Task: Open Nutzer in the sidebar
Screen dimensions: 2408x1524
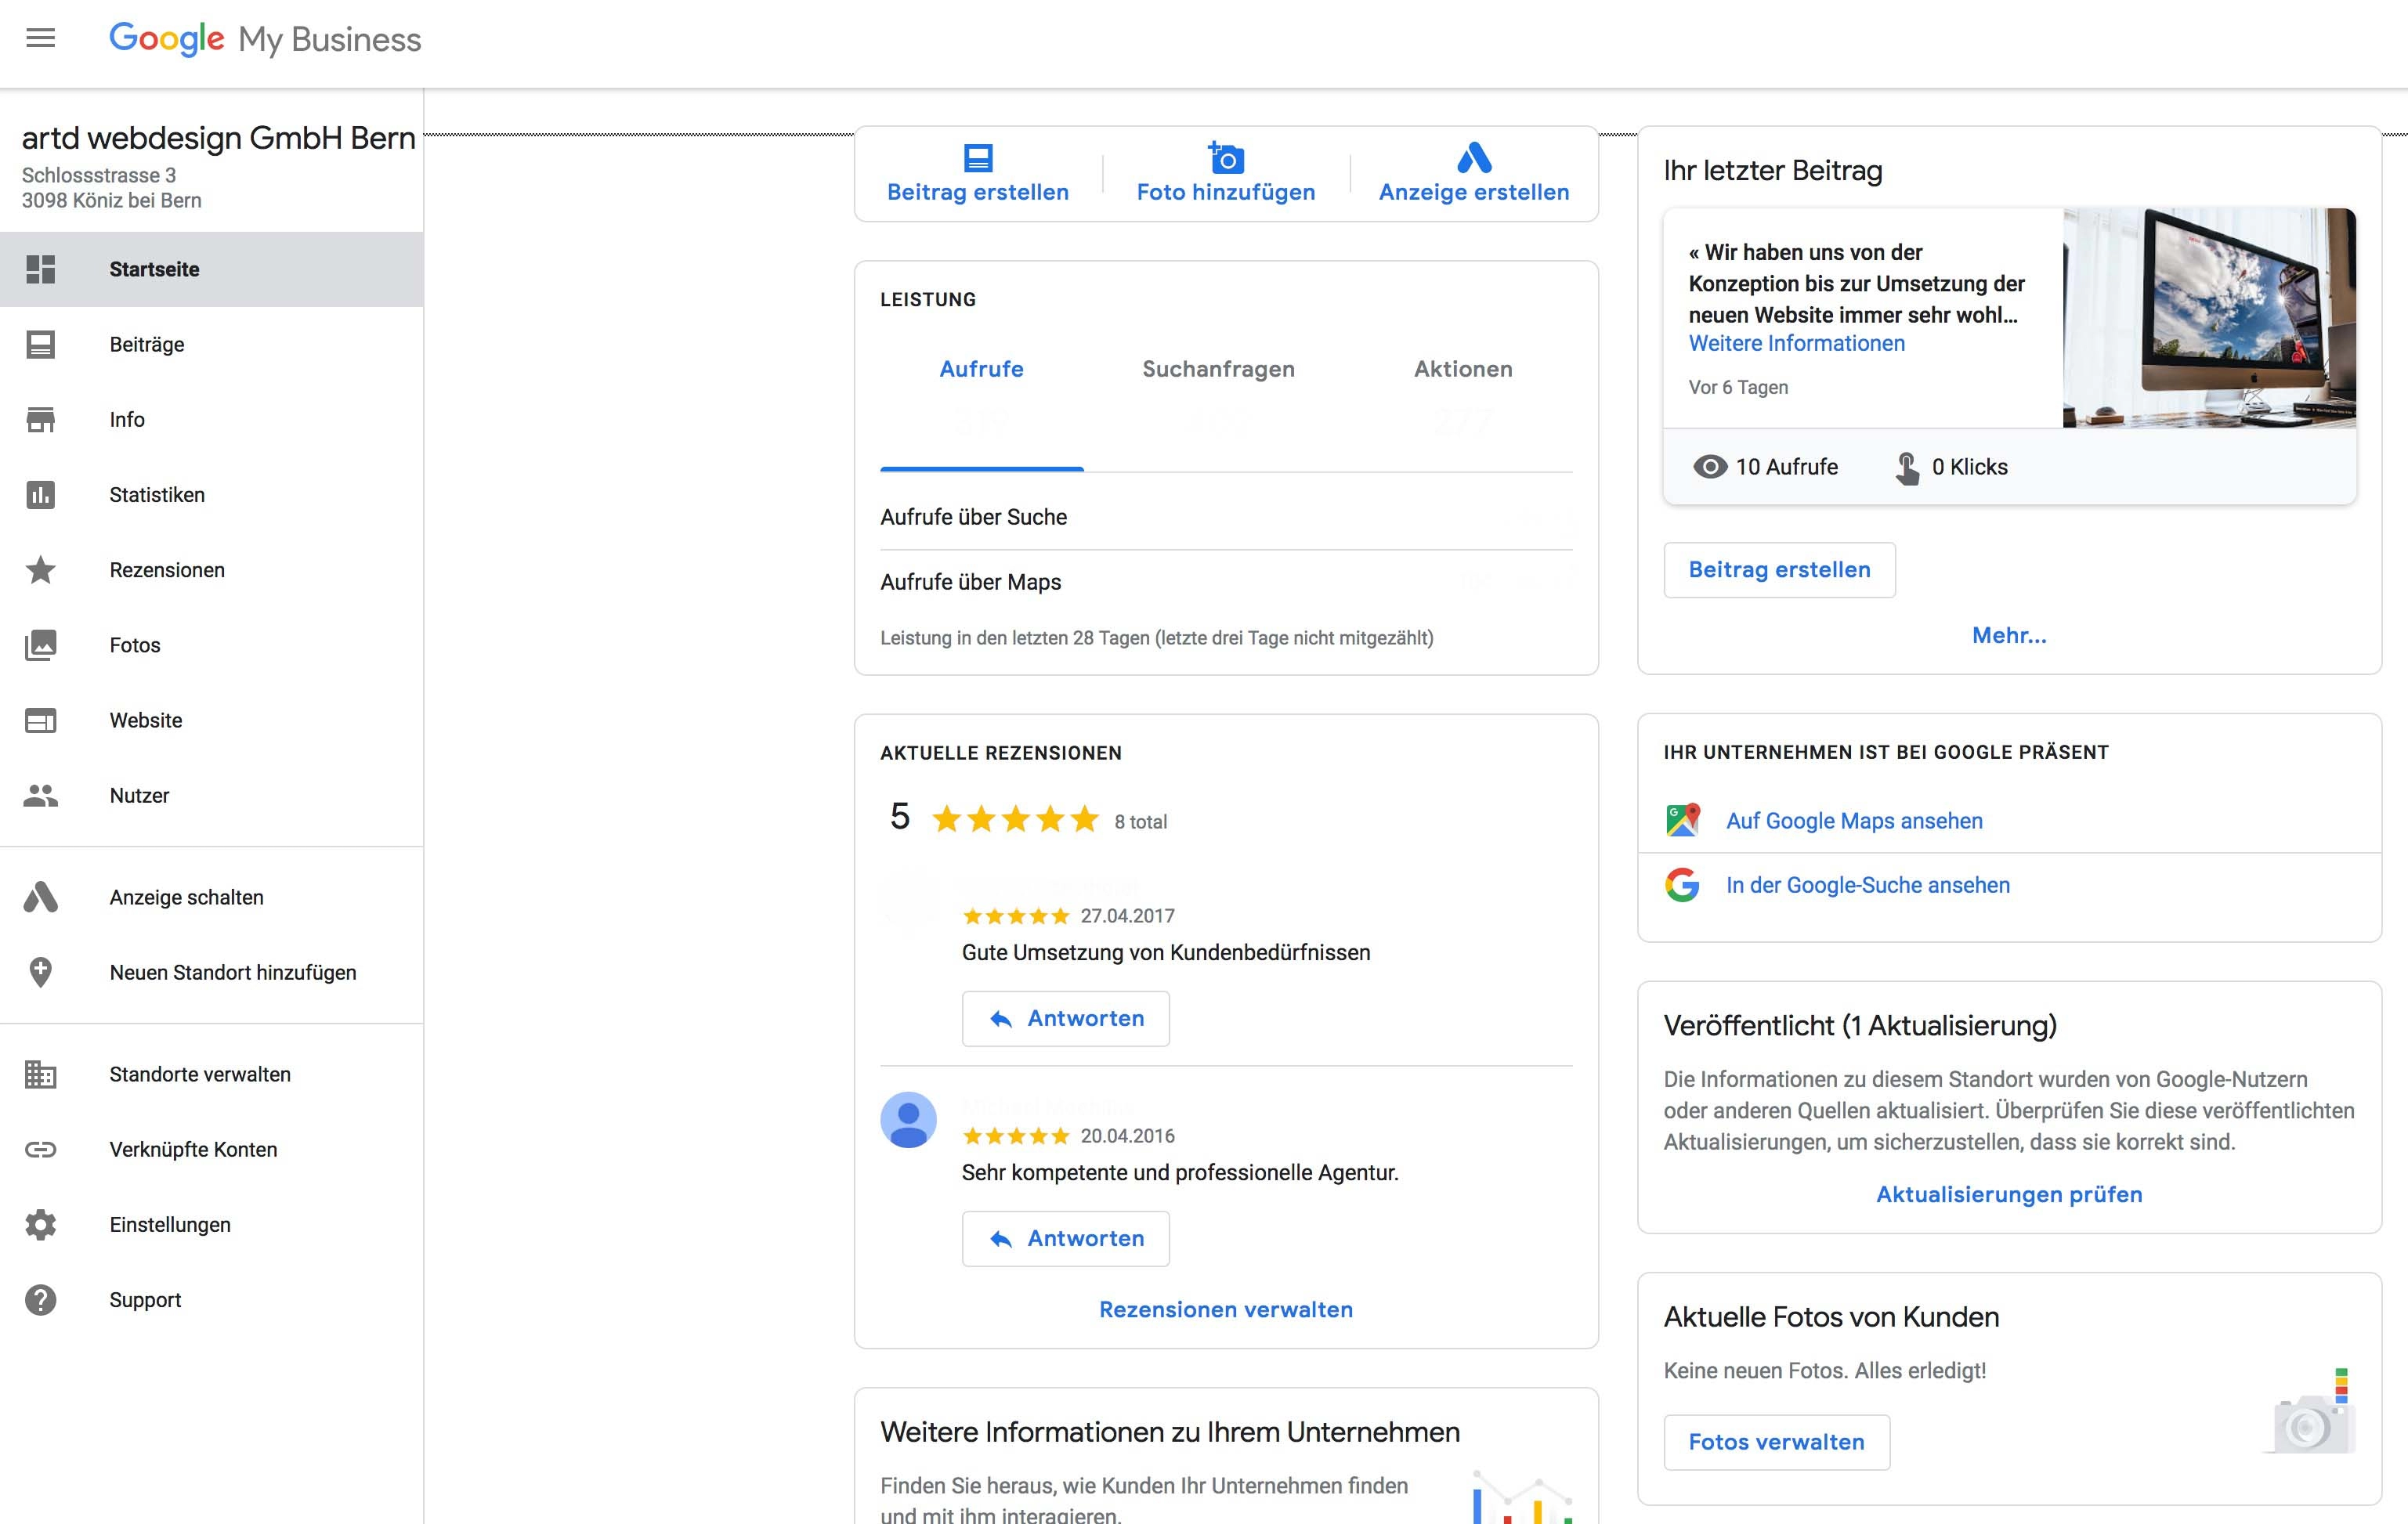Action: 211,795
